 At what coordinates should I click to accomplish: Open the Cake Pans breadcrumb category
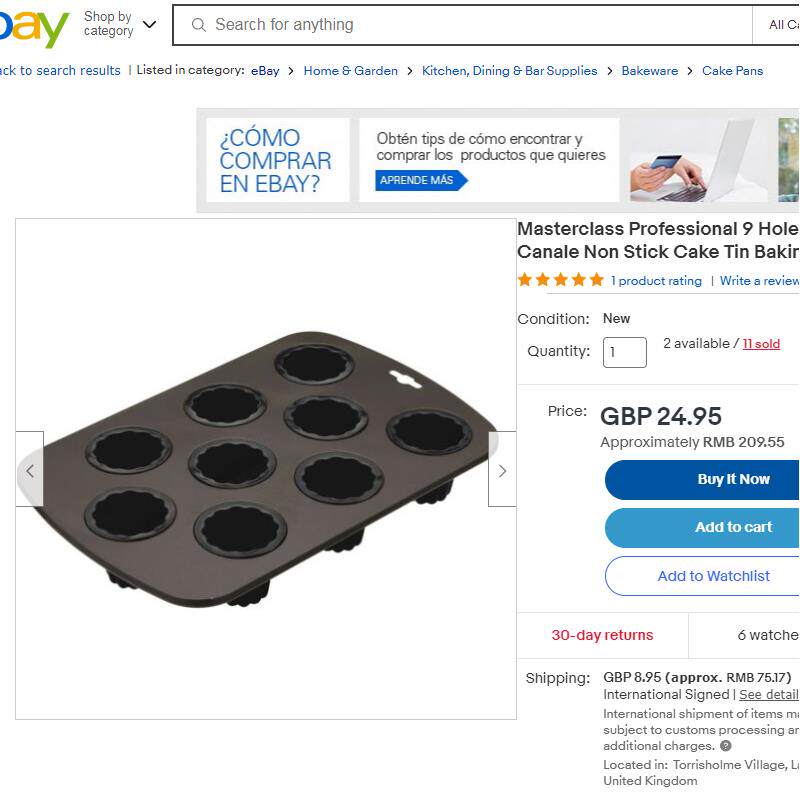point(732,71)
